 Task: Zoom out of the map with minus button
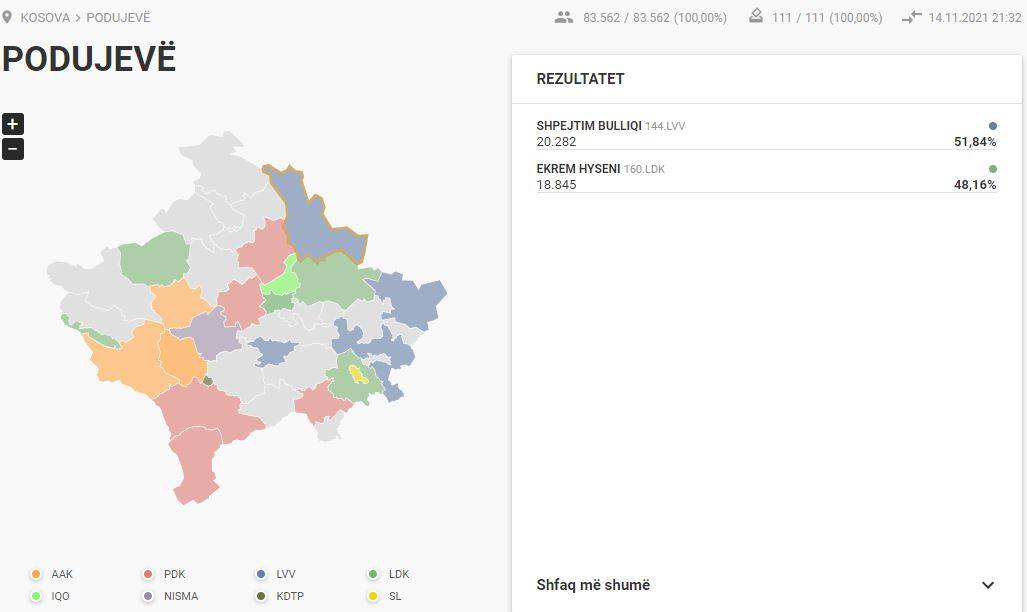pos(12,149)
